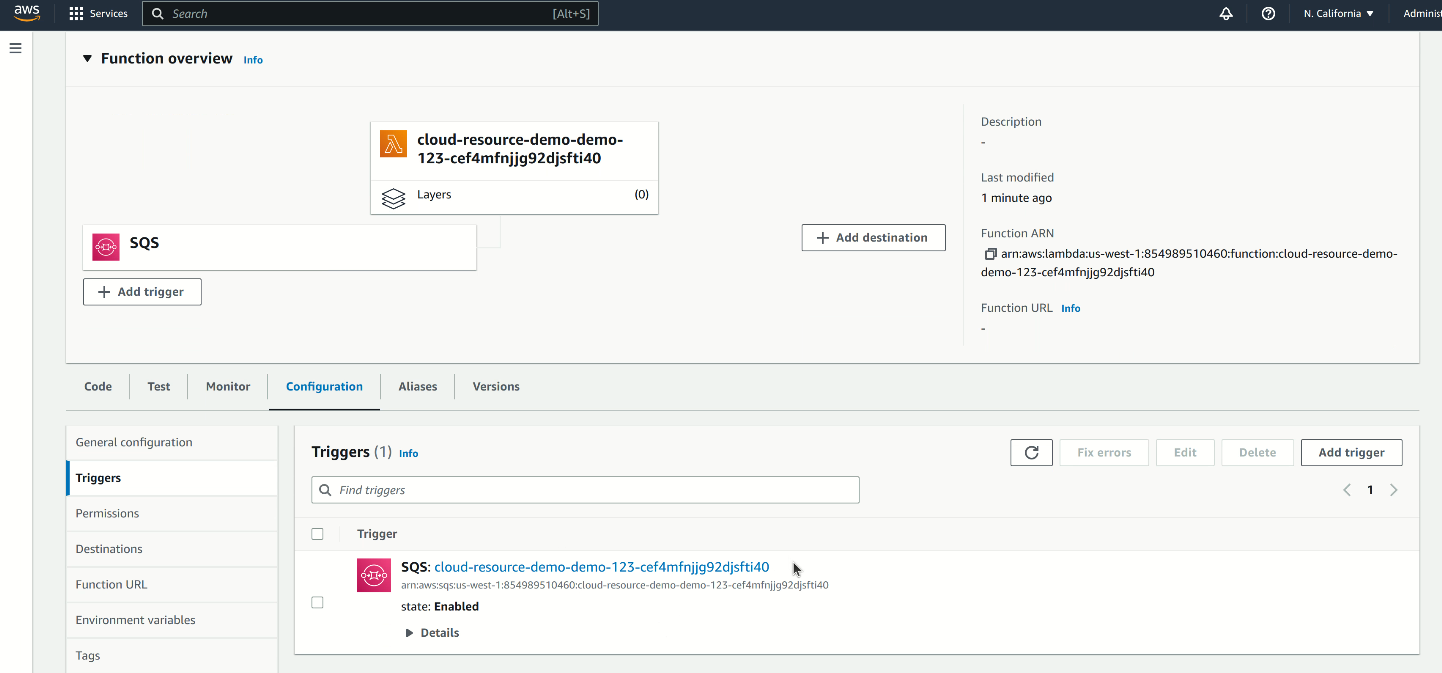Click Add trigger in function overview
Viewport: 1442px width, 673px height.
pyautogui.click(x=142, y=292)
